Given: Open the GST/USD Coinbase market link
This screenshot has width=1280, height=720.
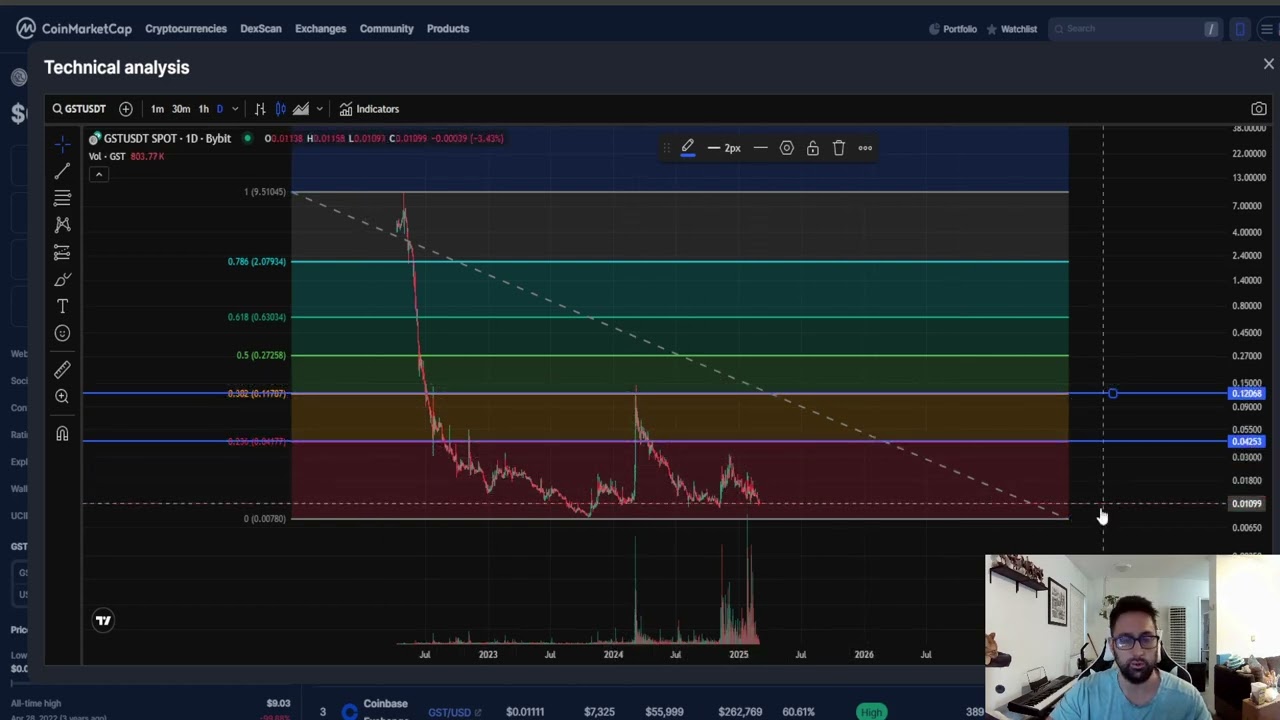Looking at the screenshot, I should [455, 712].
